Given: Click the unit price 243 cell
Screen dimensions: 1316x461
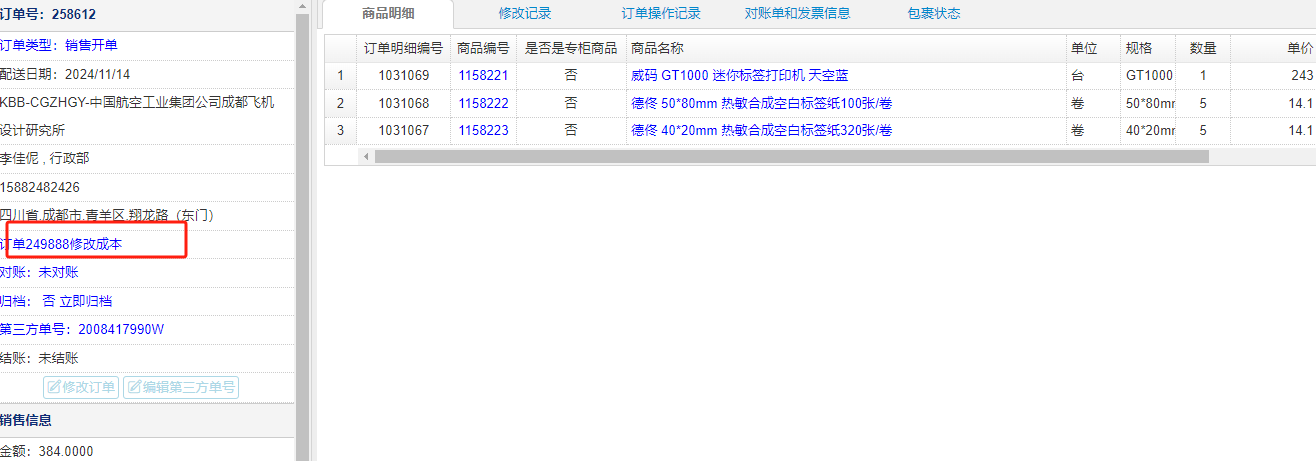Looking at the screenshot, I should pos(1273,75).
